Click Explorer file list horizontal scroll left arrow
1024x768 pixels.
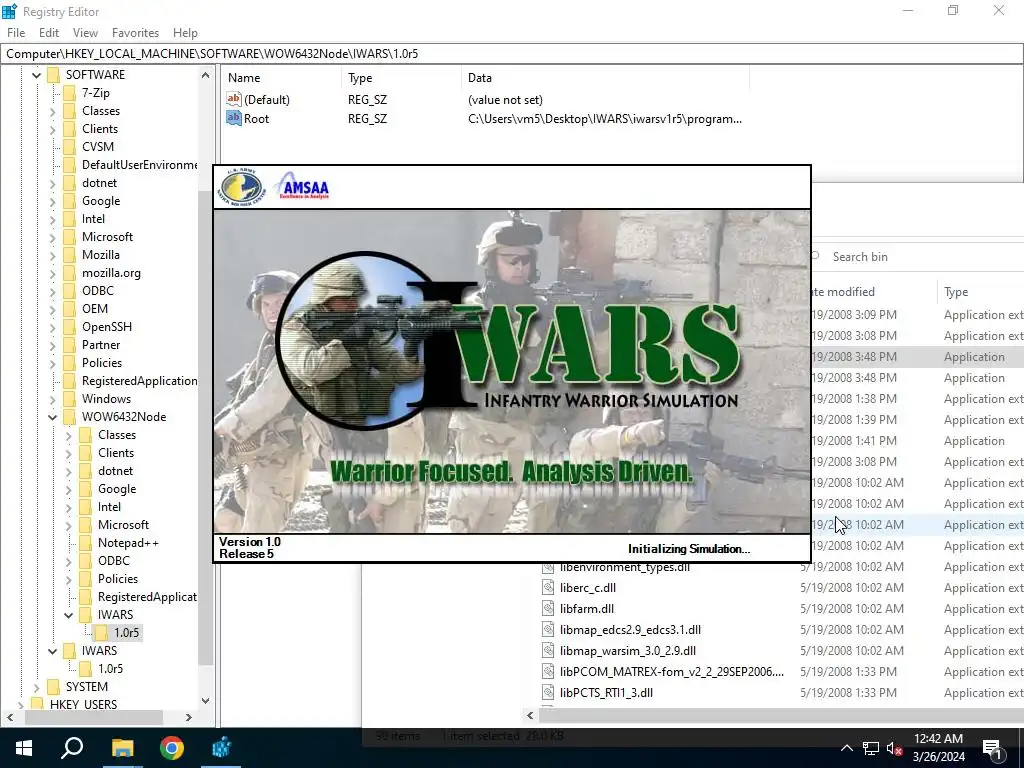point(530,716)
